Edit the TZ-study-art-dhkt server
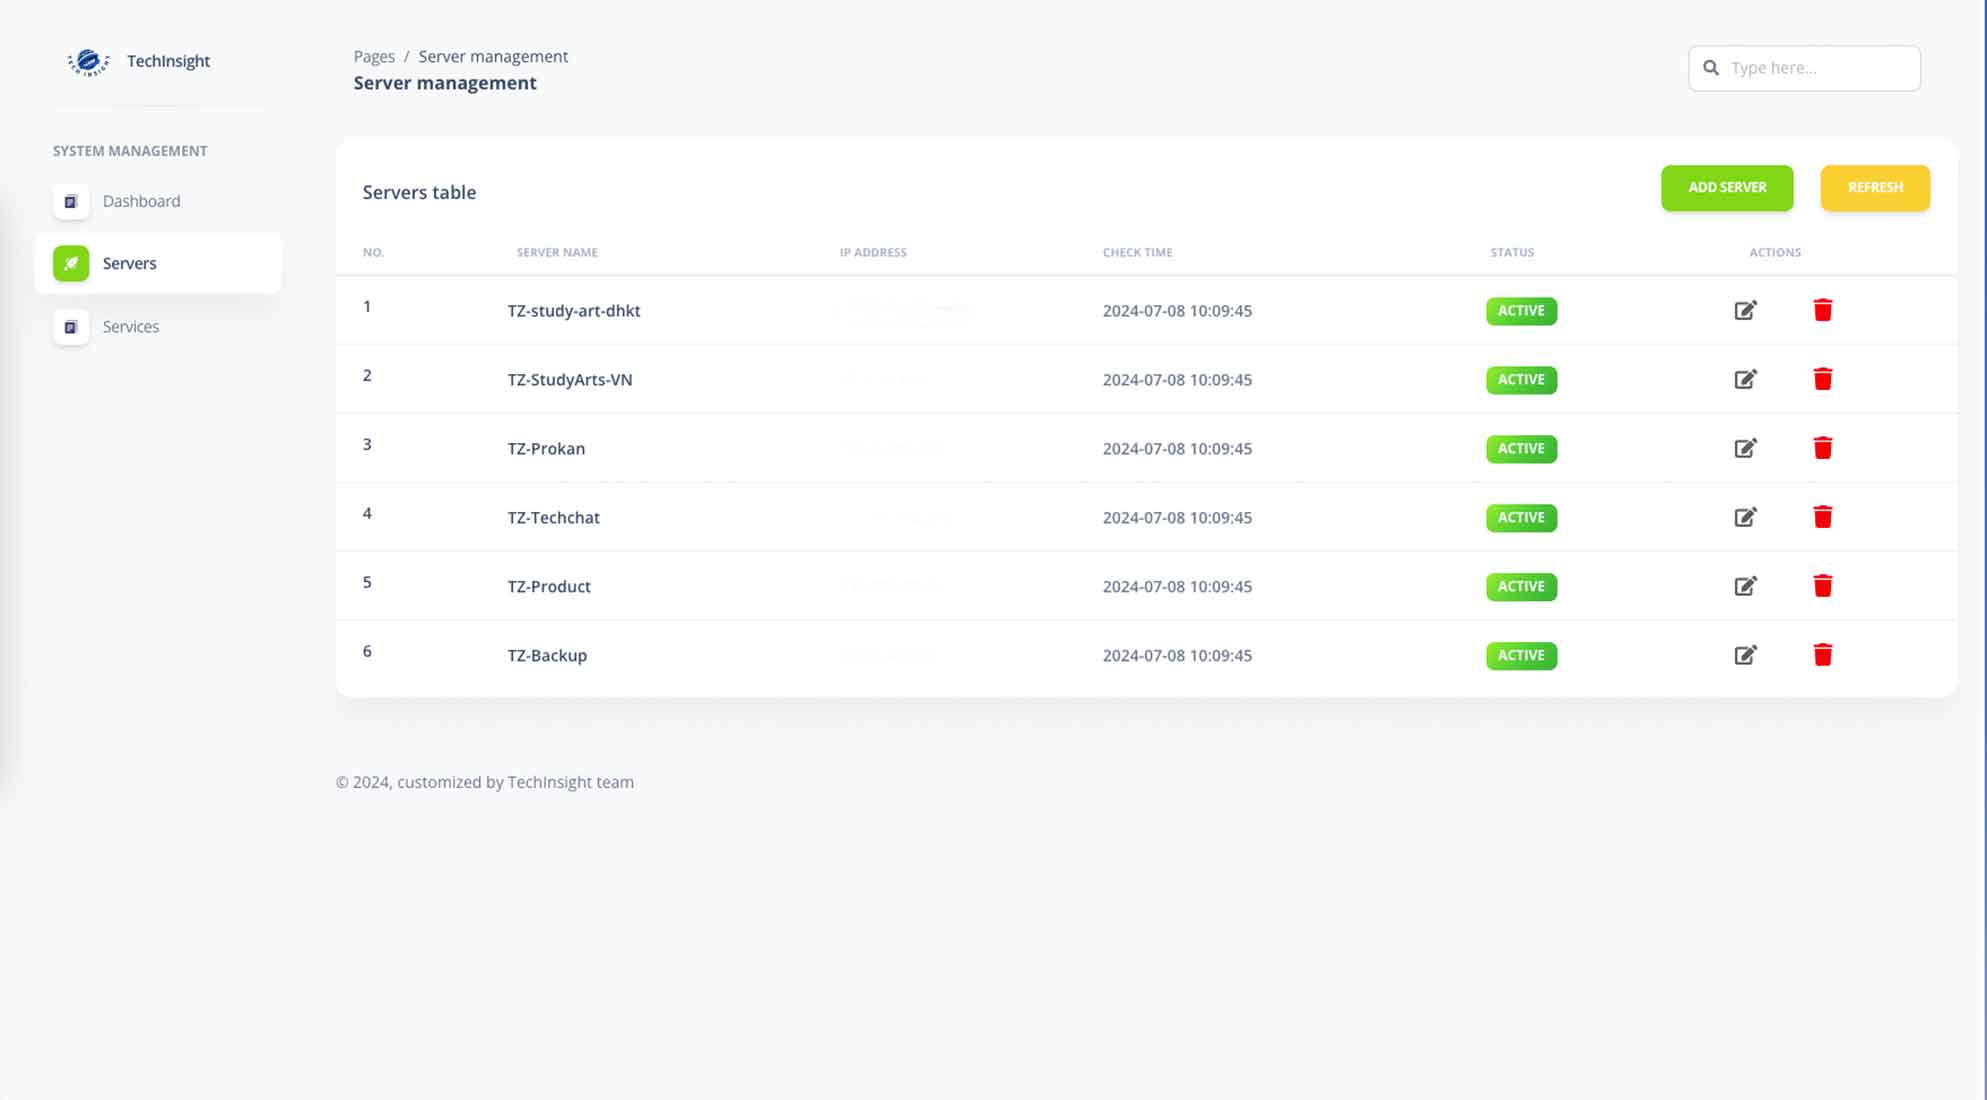This screenshot has height=1100, width=1987. 1745,310
